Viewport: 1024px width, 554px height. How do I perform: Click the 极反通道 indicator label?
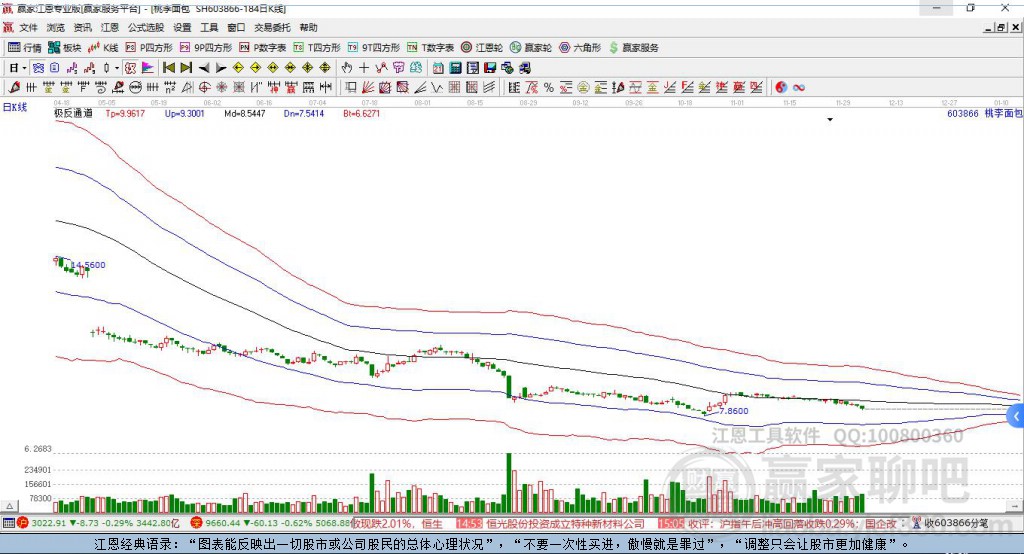73,113
